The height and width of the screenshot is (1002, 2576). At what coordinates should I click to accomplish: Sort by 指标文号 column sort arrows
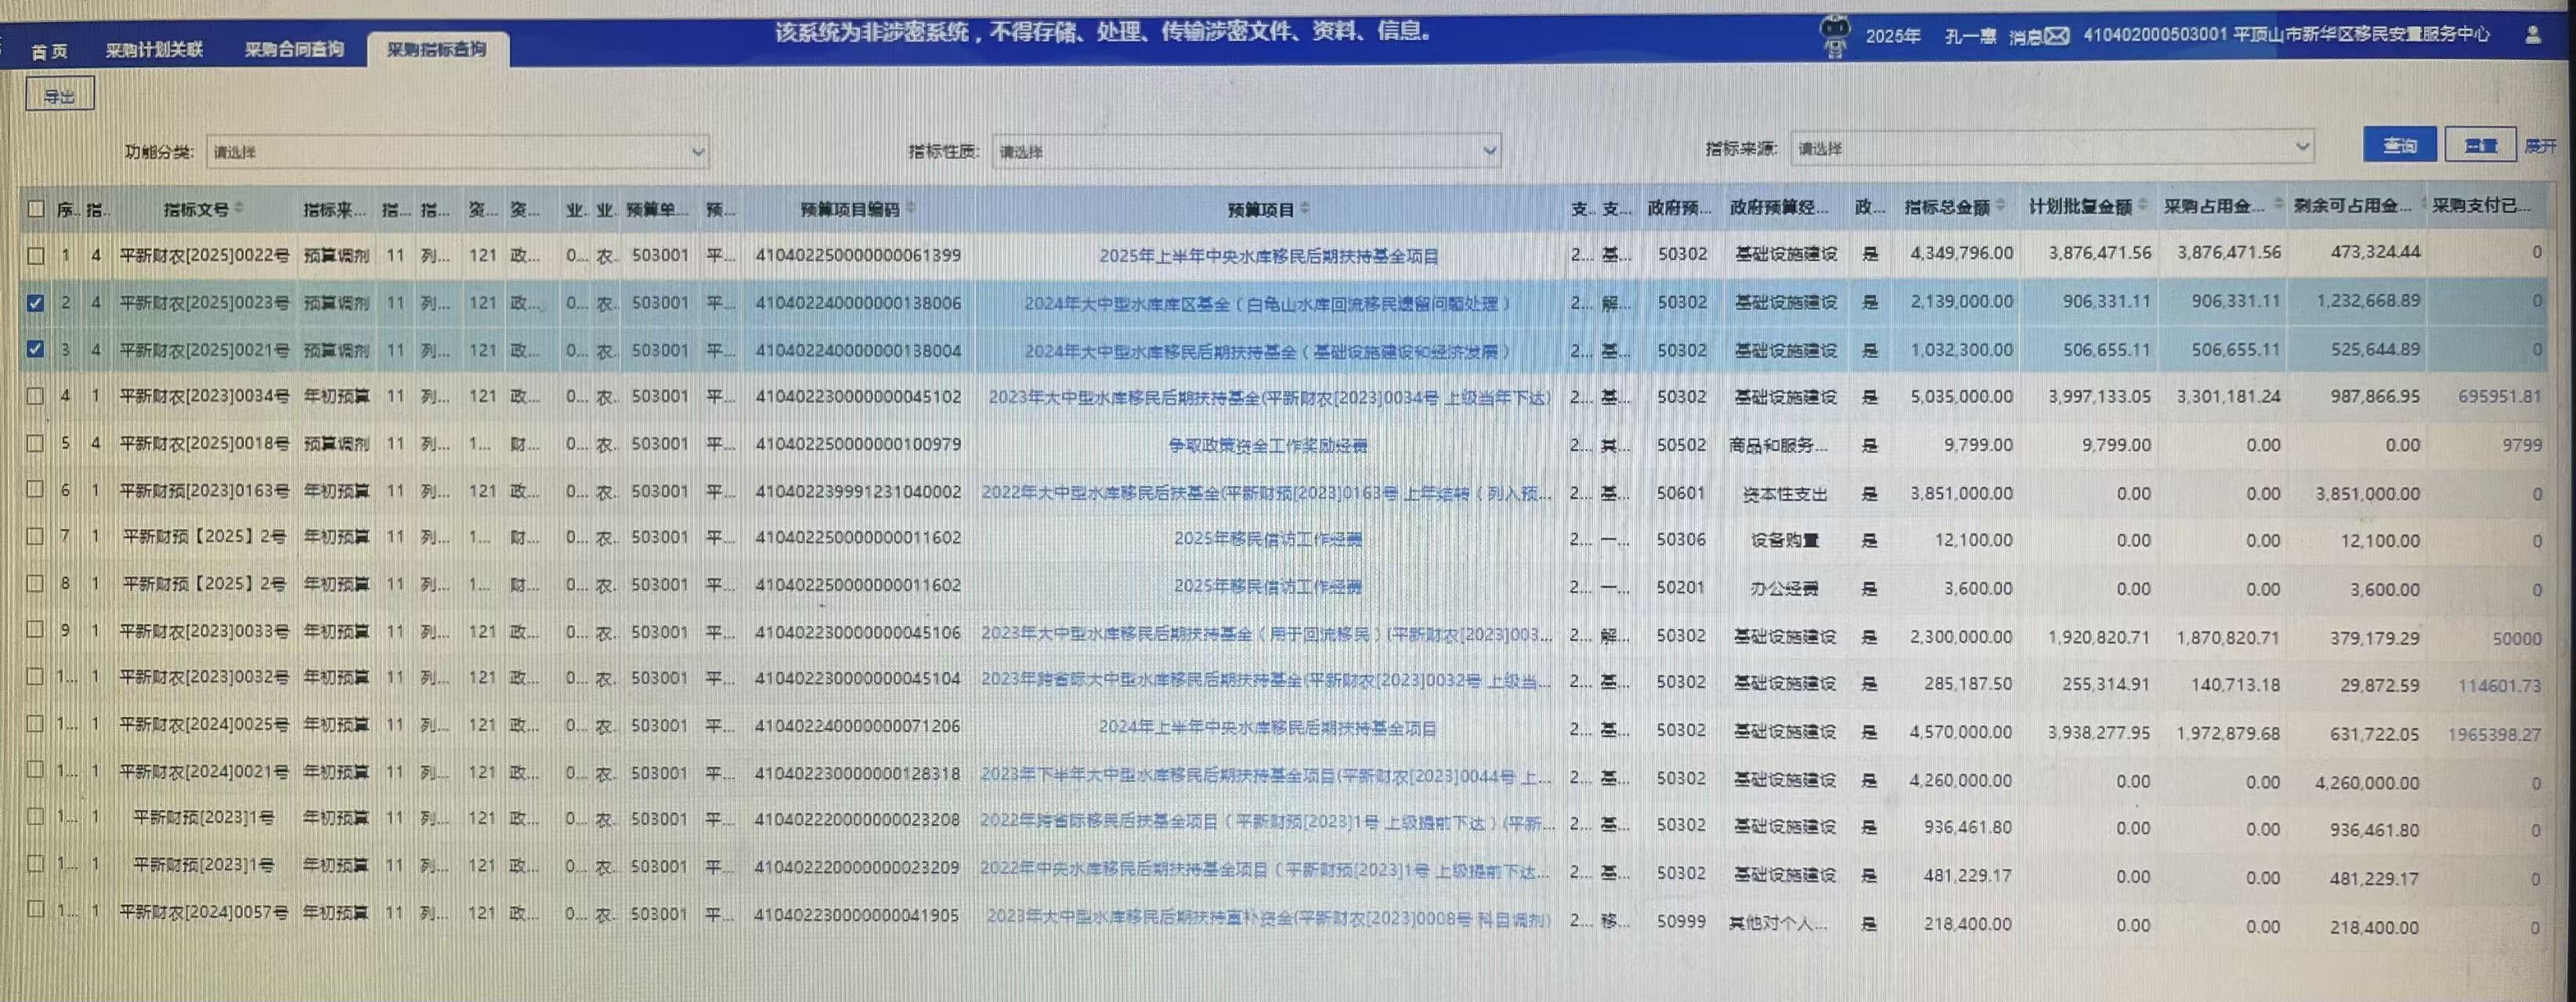point(239,208)
